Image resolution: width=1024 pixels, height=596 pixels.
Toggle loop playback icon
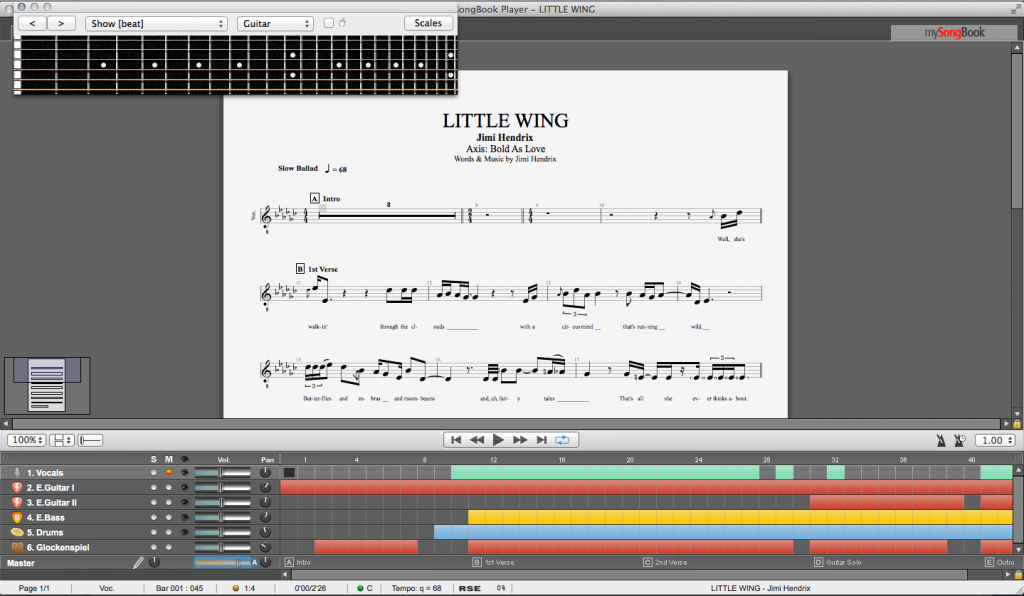point(562,440)
